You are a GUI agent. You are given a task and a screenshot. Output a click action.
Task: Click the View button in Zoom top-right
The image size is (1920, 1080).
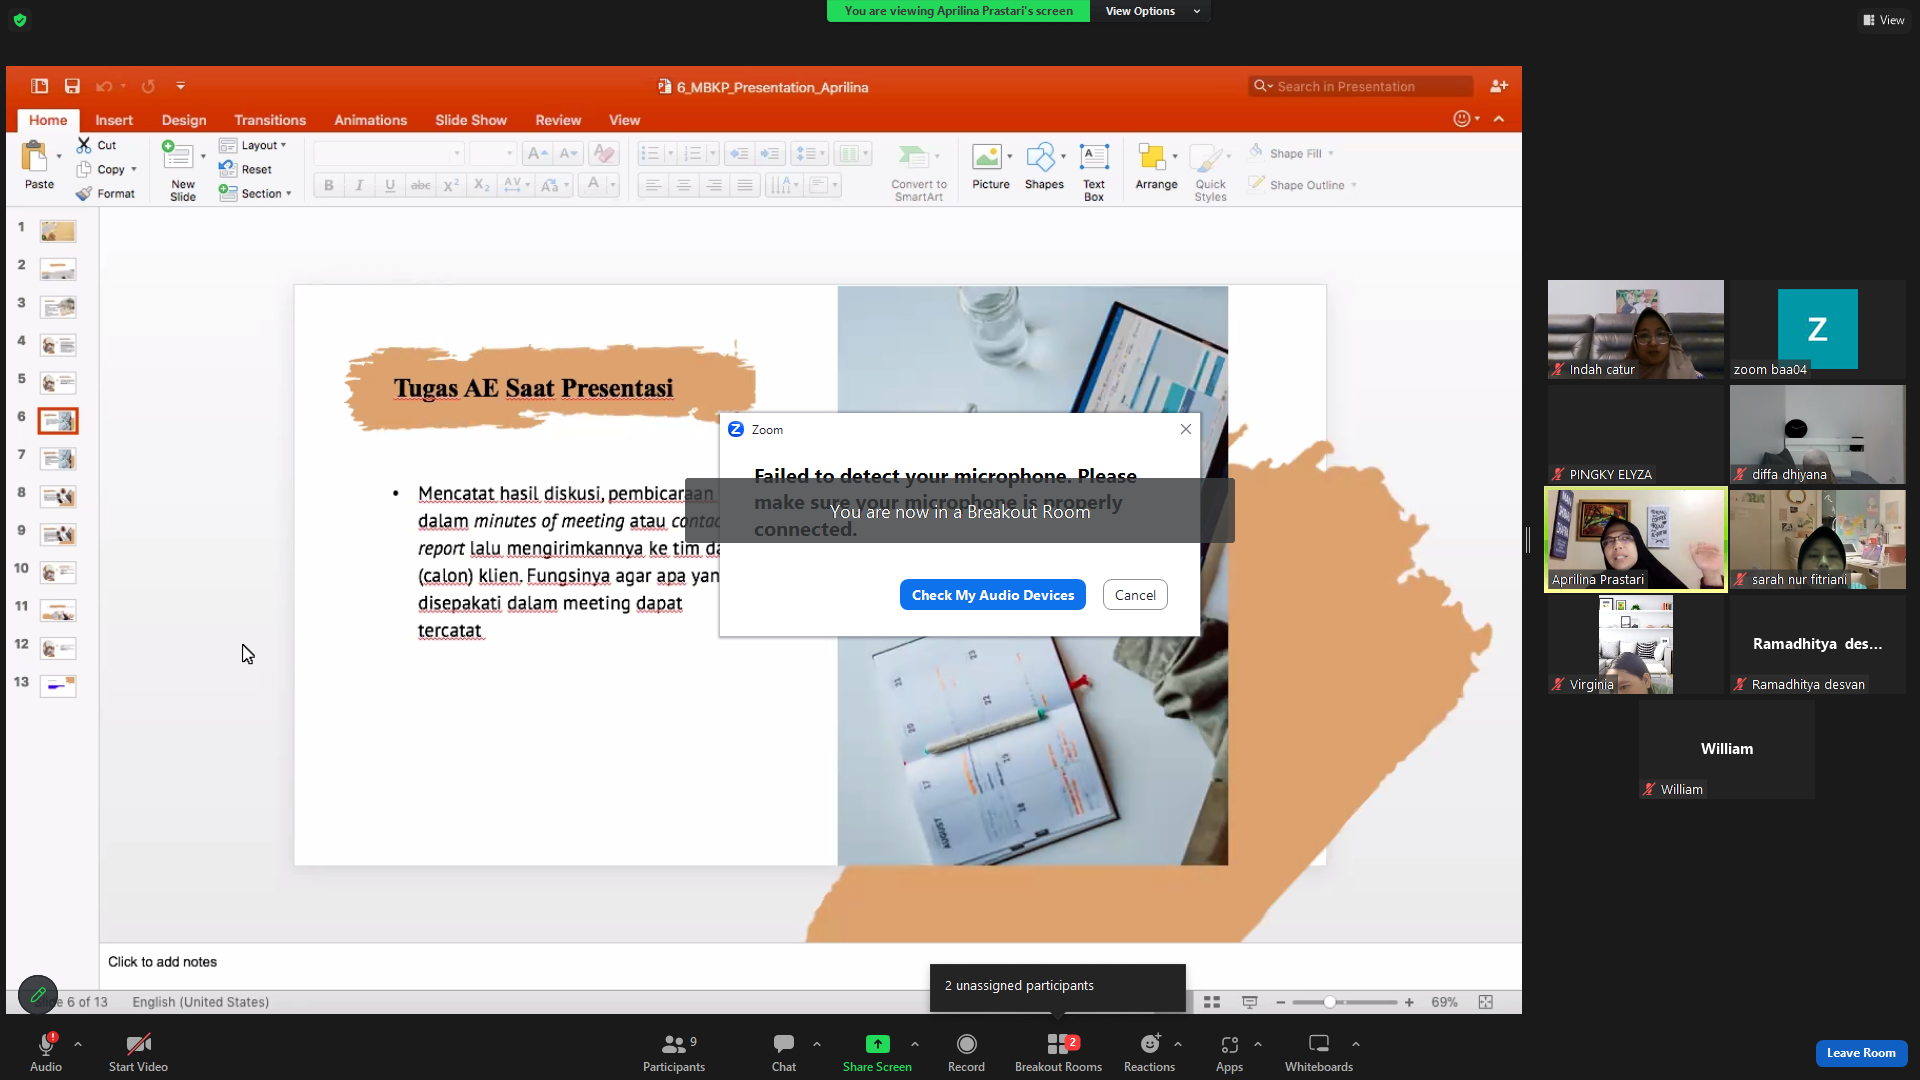point(1884,20)
